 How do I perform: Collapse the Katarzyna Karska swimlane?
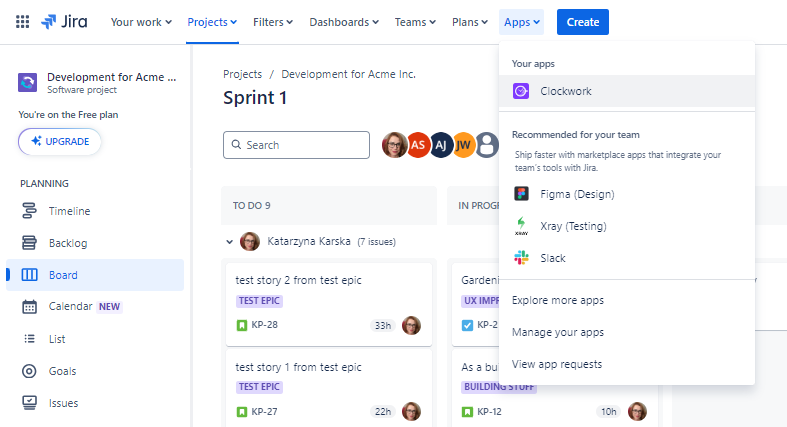click(x=229, y=242)
